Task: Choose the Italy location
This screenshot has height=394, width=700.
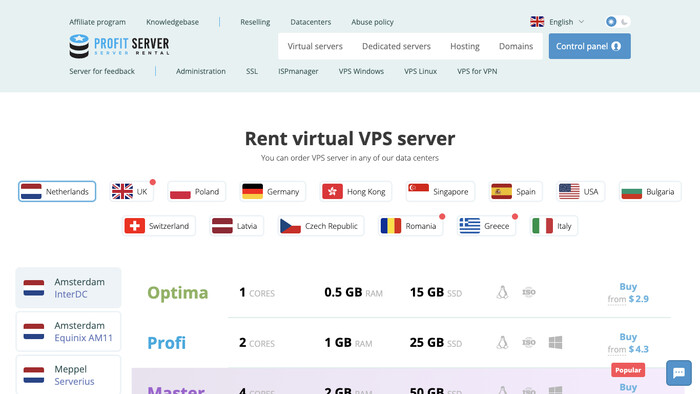Action: pyautogui.click(x=554, y=226)
